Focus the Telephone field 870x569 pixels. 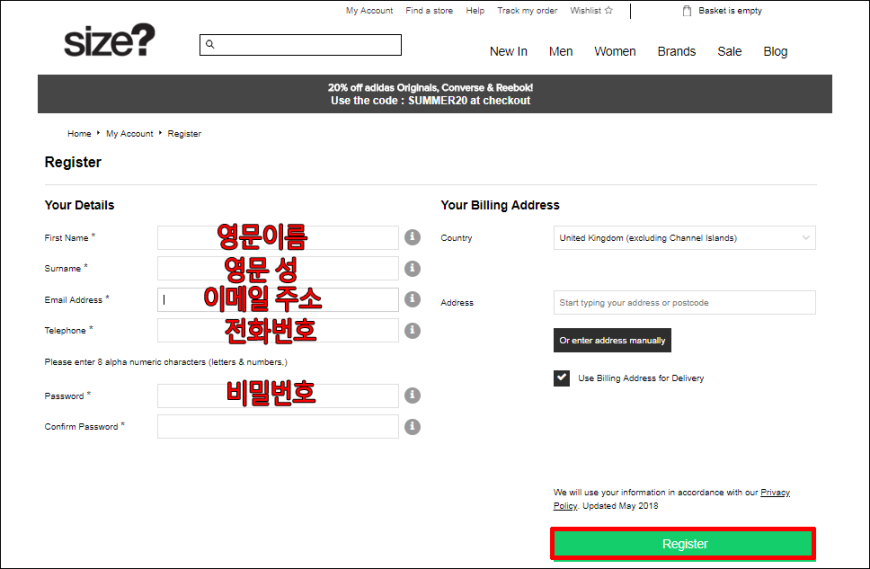click(x=277, y=331)
